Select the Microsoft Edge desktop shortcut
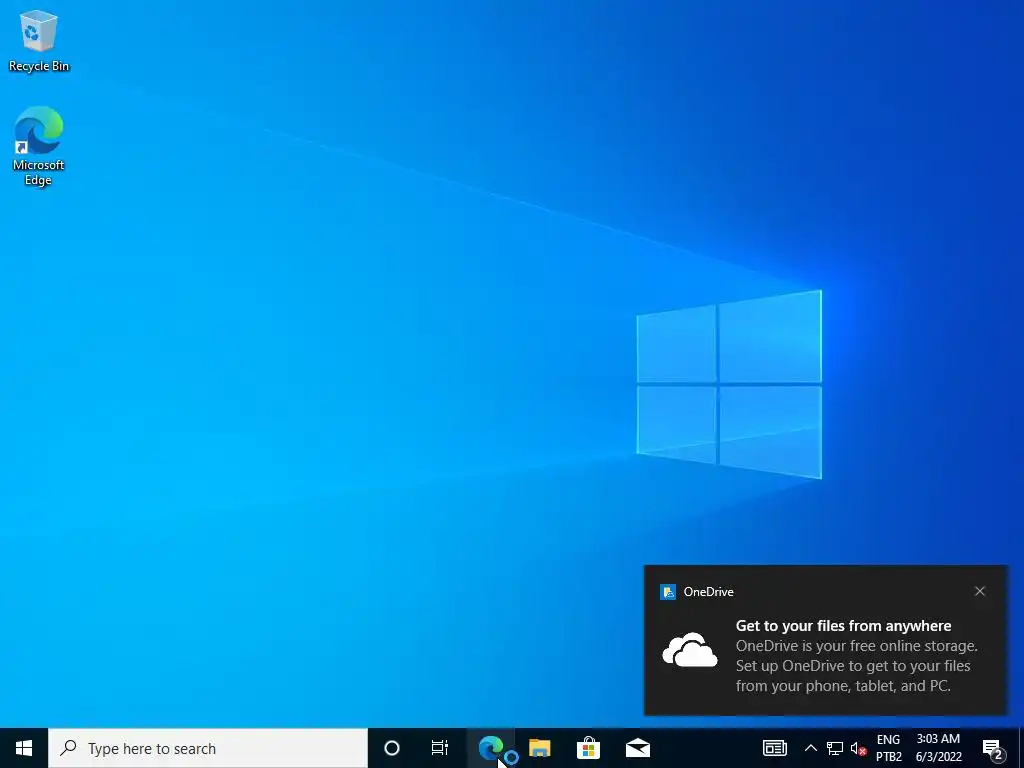The height and width of the screenshot is (768, 1024). 39,146
